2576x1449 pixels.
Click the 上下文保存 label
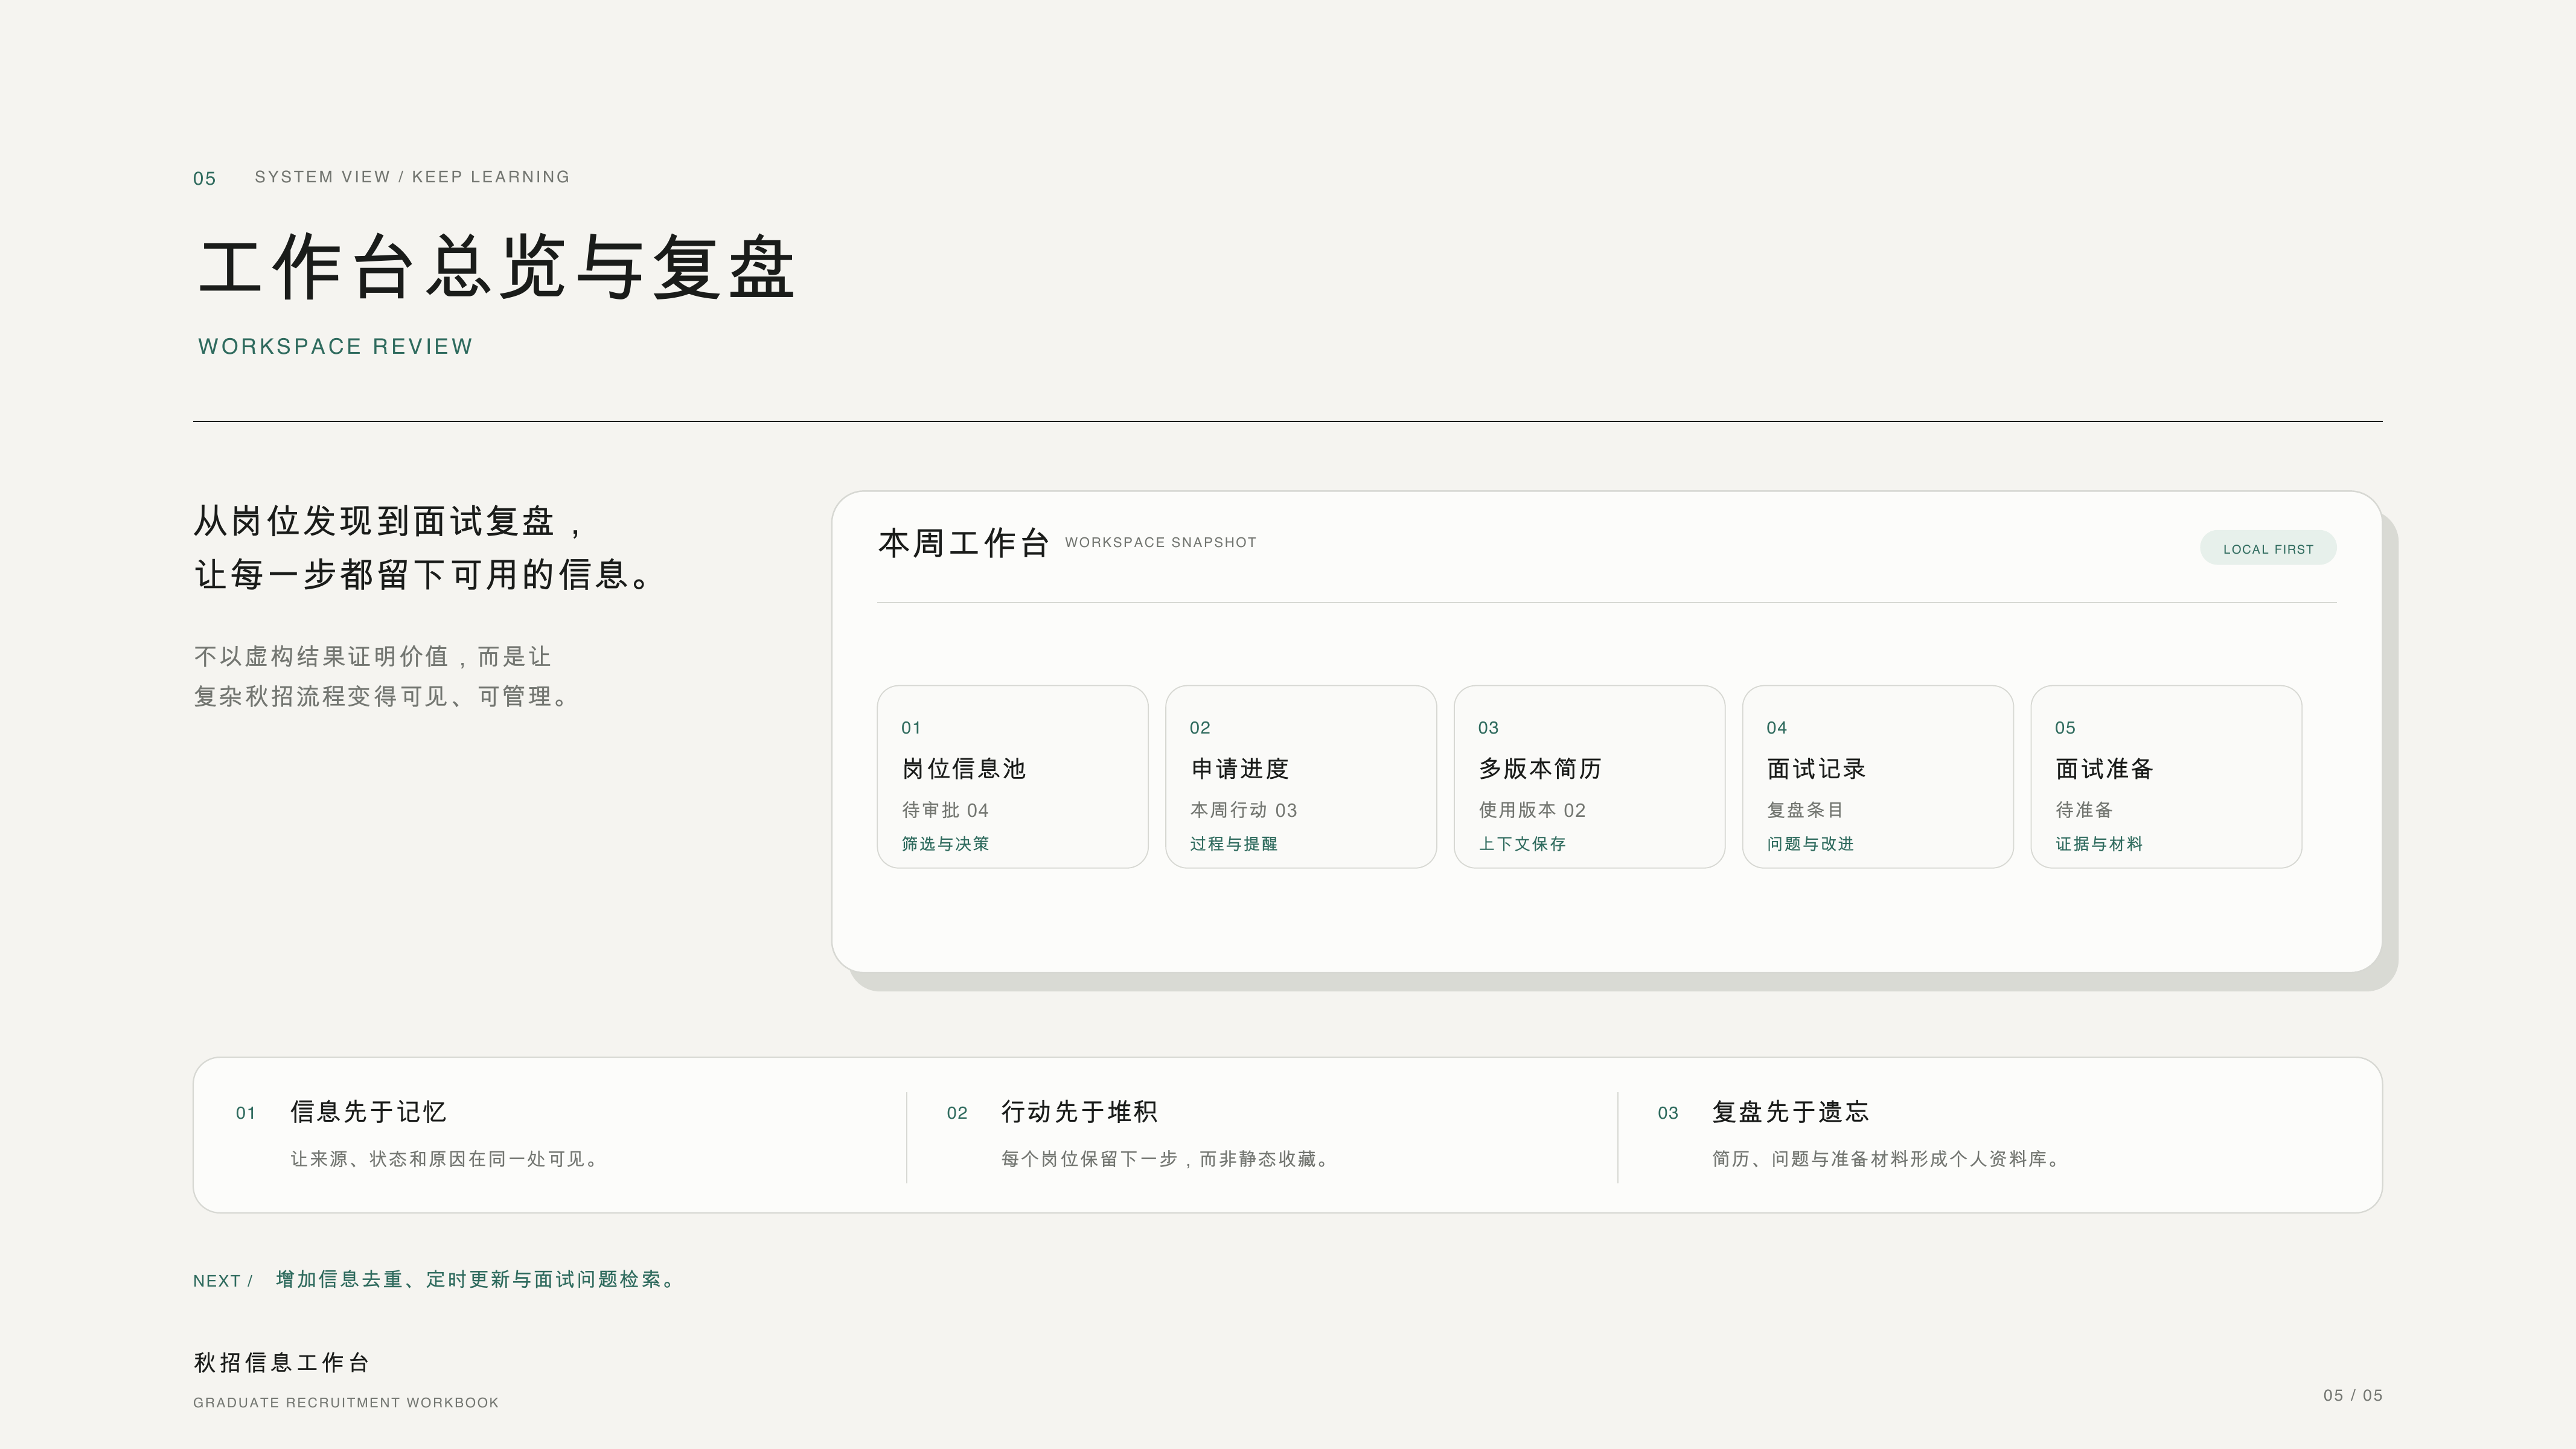(x=1522, y=844)
